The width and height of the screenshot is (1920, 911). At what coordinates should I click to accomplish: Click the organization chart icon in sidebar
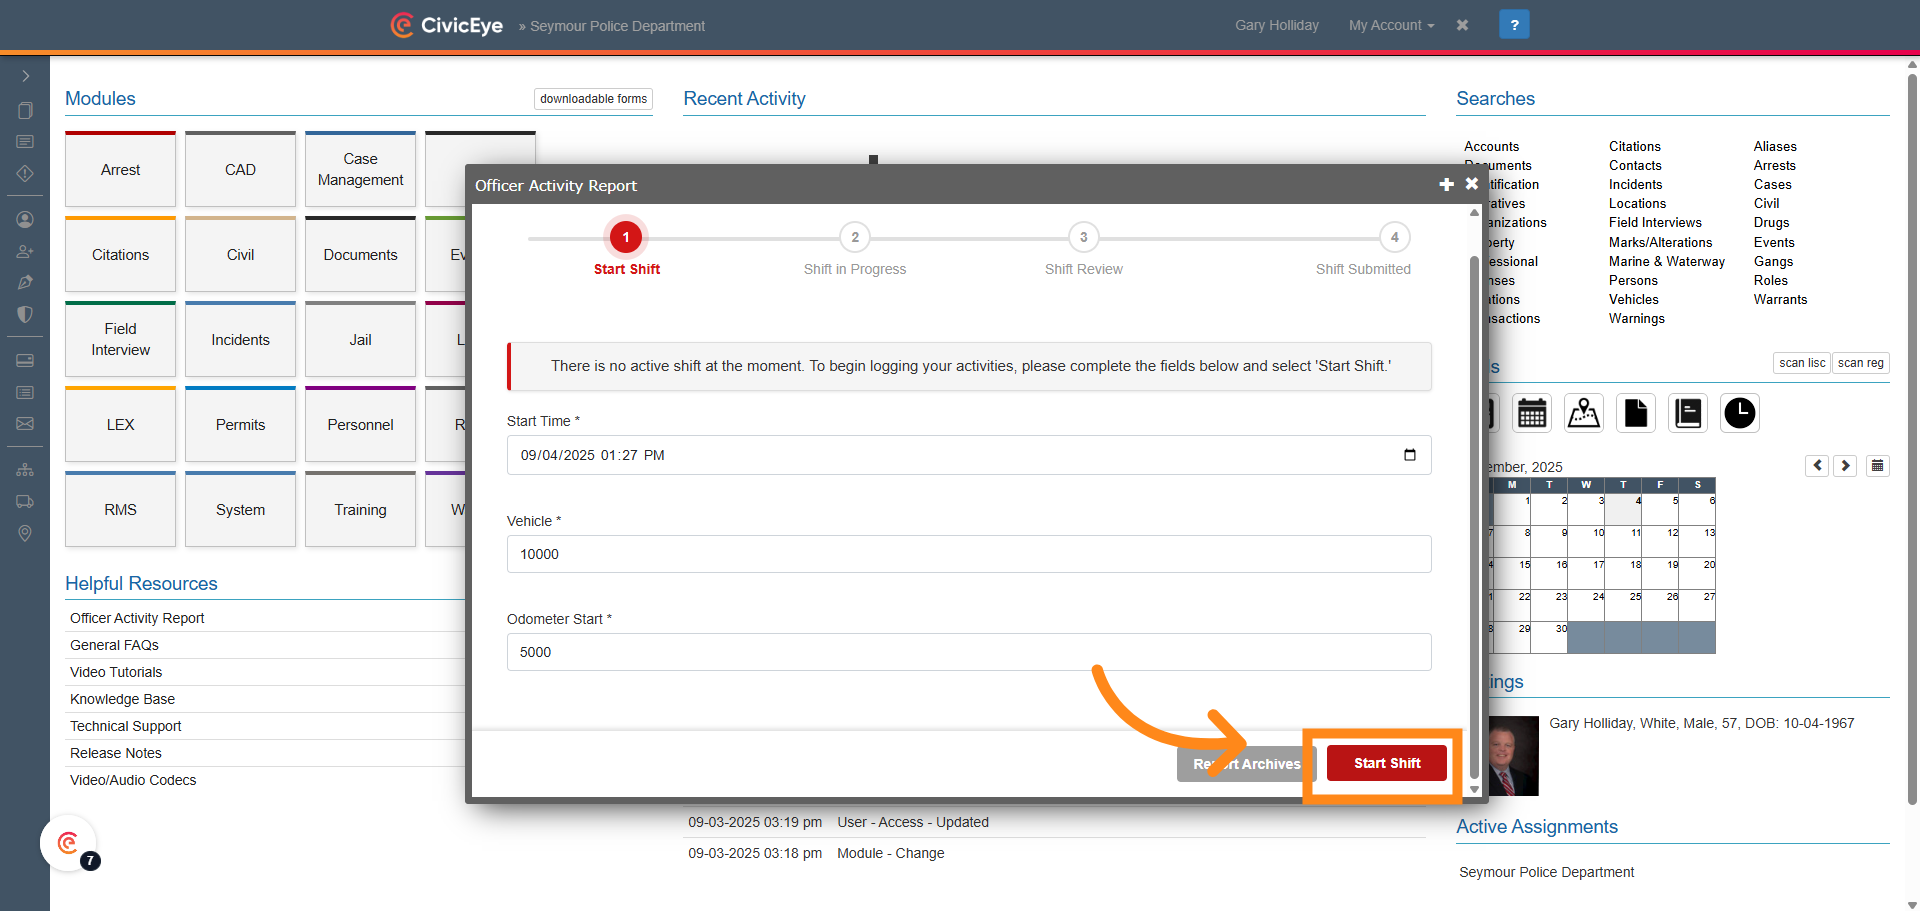(x=25, y=470)
